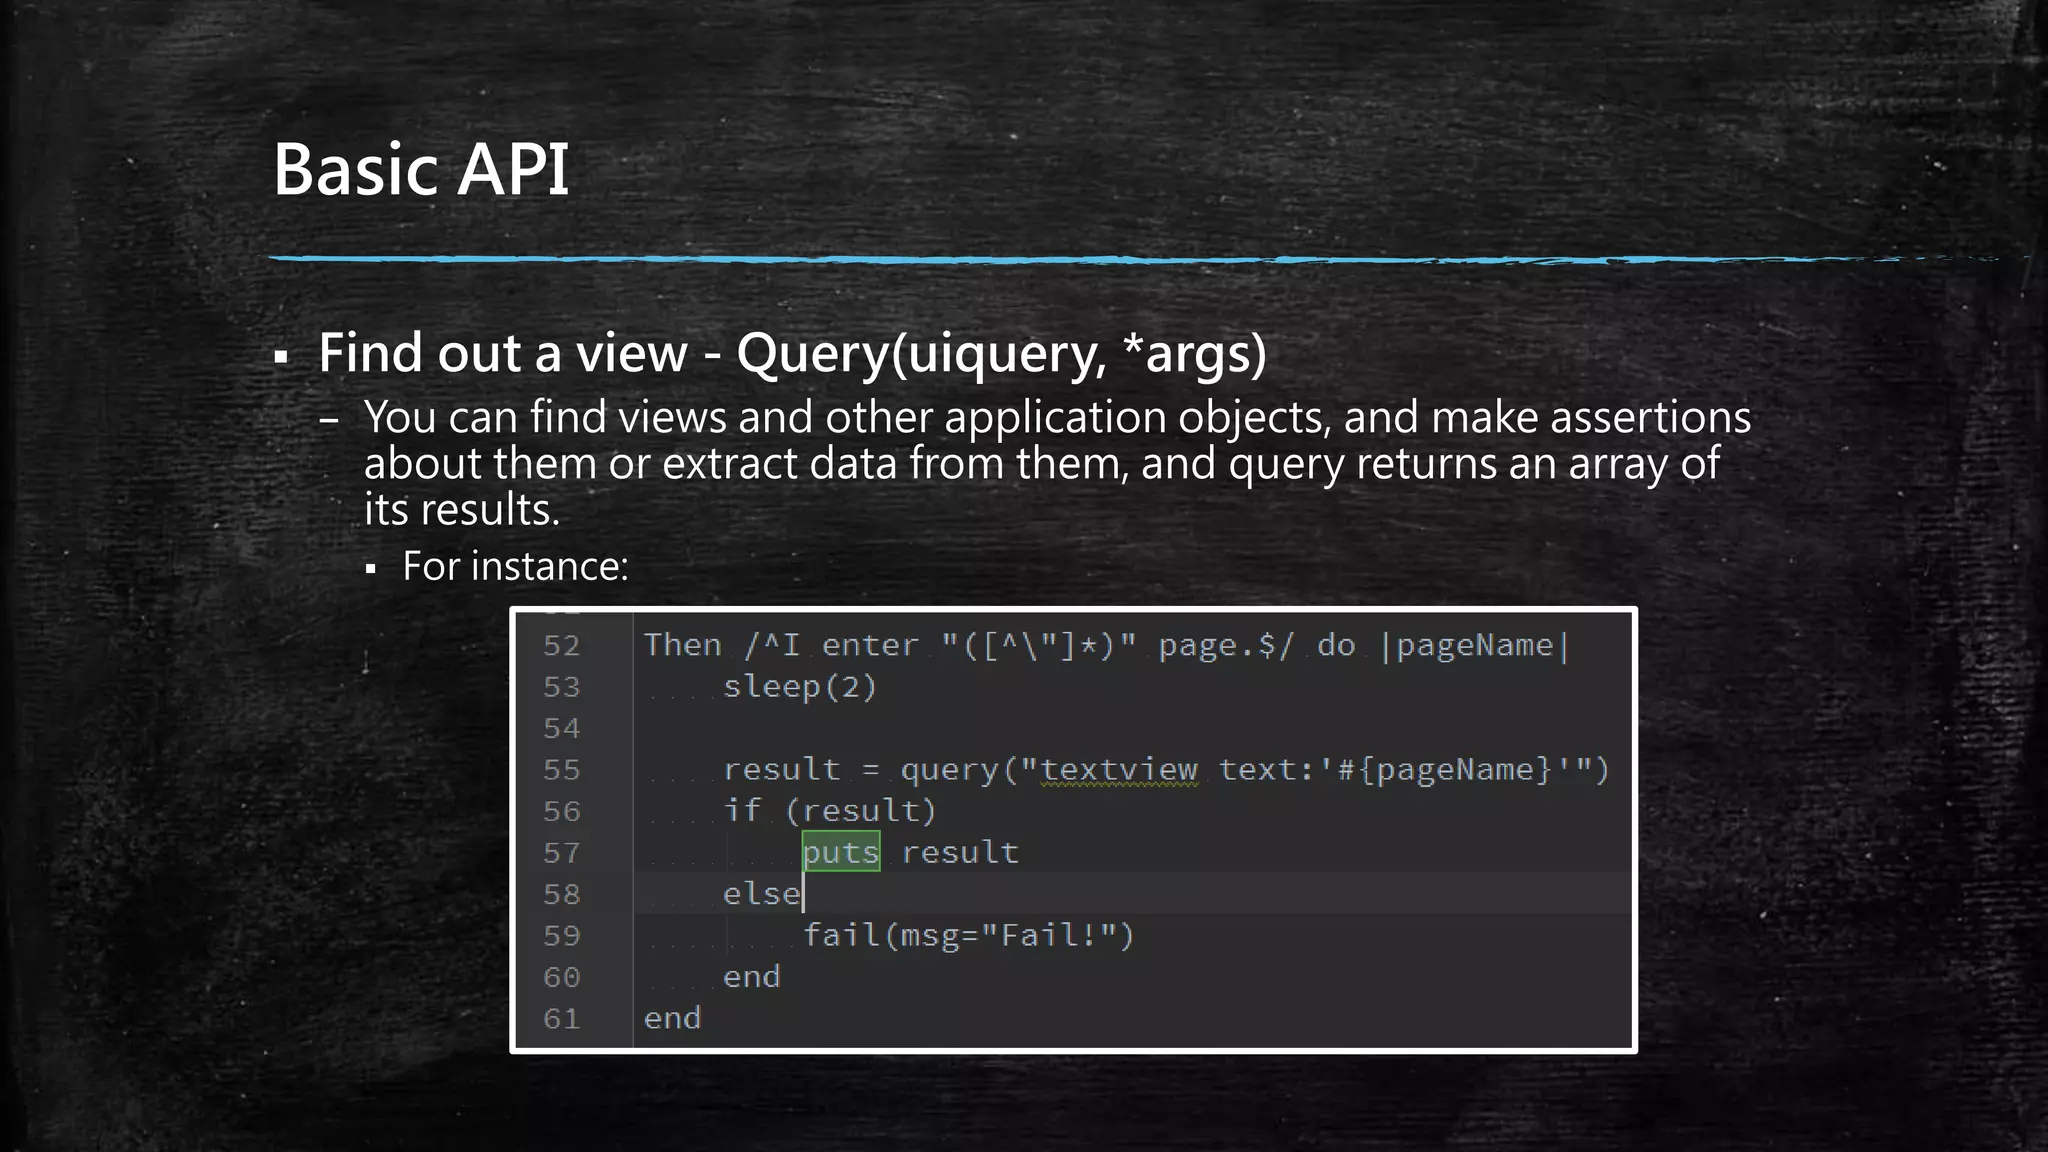Click the 'else' line with cursor
The image size is (2048, 1152).
pos(762,894)
